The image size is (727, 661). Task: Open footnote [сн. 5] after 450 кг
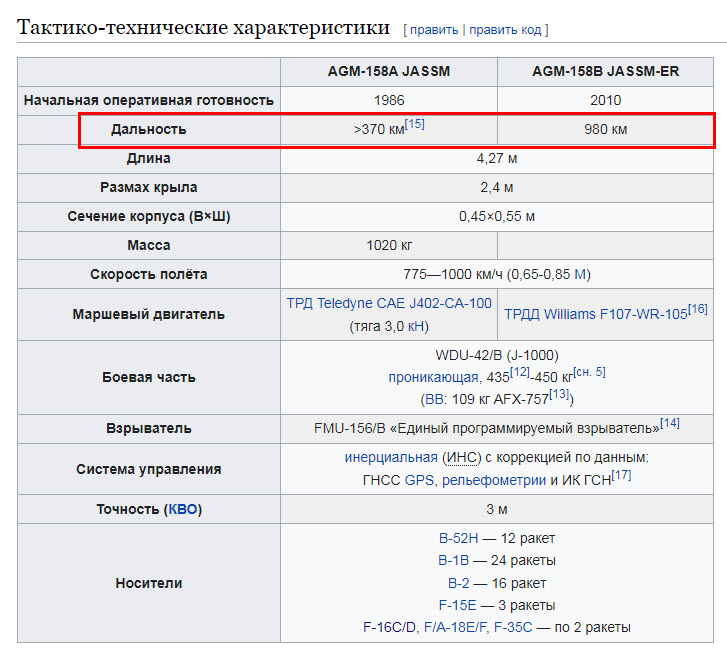(x=589, y=372)
